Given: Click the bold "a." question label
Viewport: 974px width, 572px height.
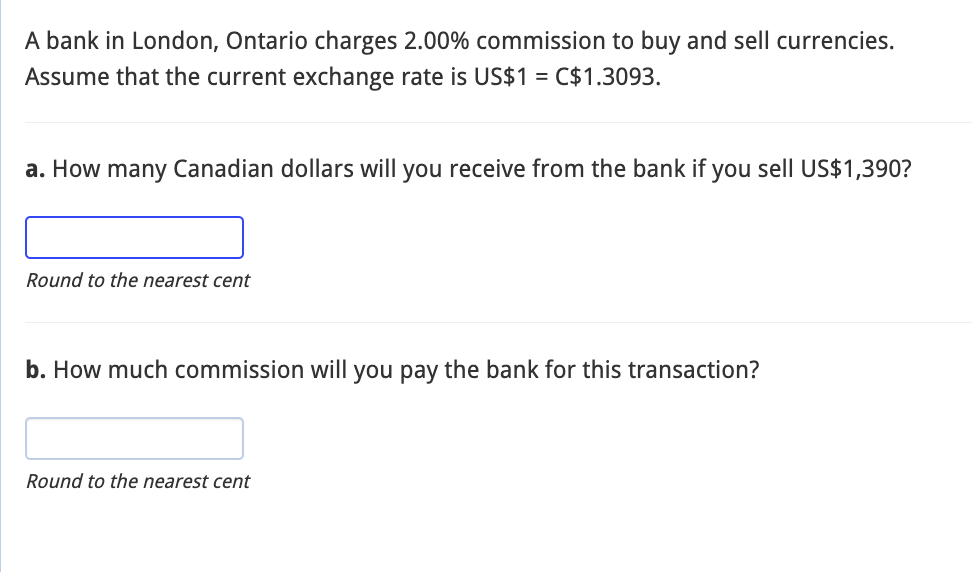Looking at the screenshot, I should (35, 169).
